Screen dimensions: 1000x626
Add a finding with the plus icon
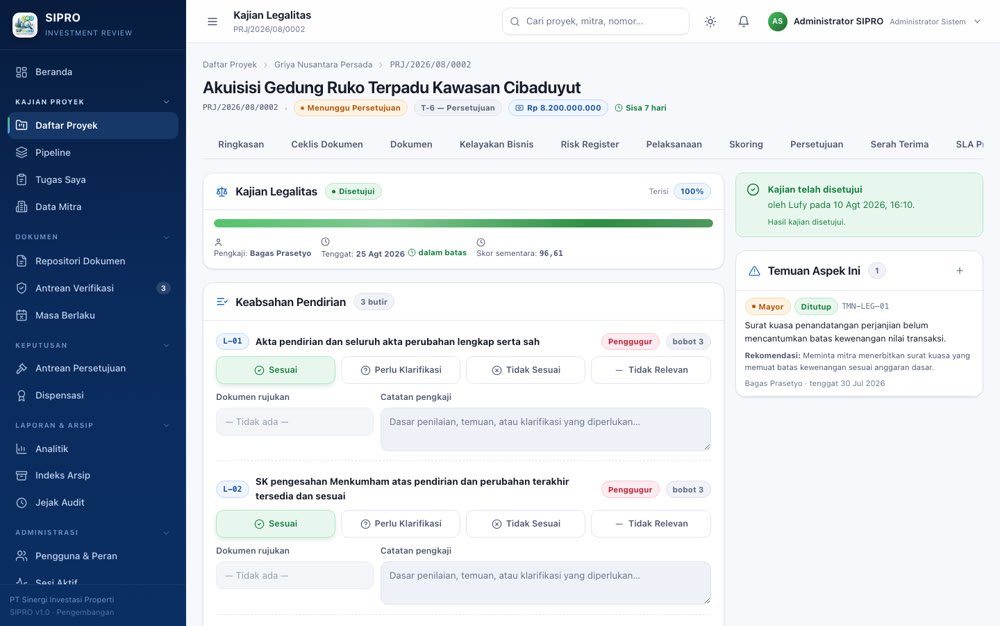point(959,271)
